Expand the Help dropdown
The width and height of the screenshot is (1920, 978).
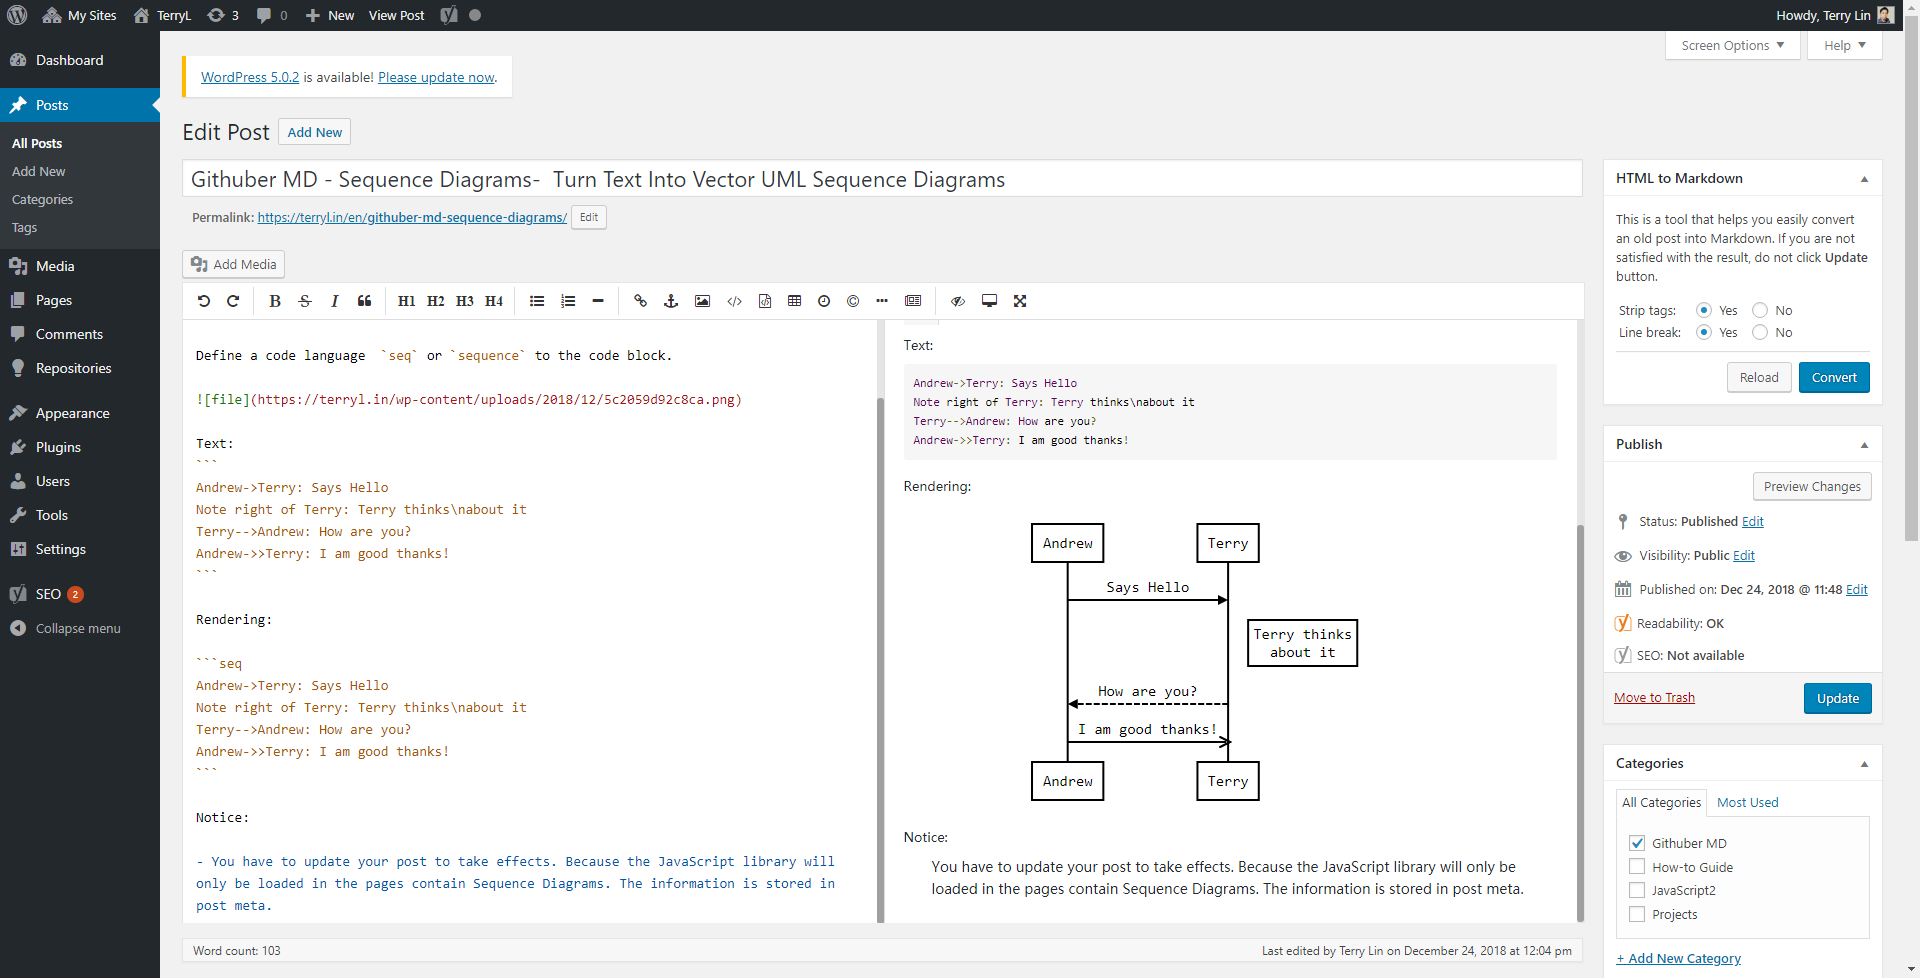(1845, 45)
